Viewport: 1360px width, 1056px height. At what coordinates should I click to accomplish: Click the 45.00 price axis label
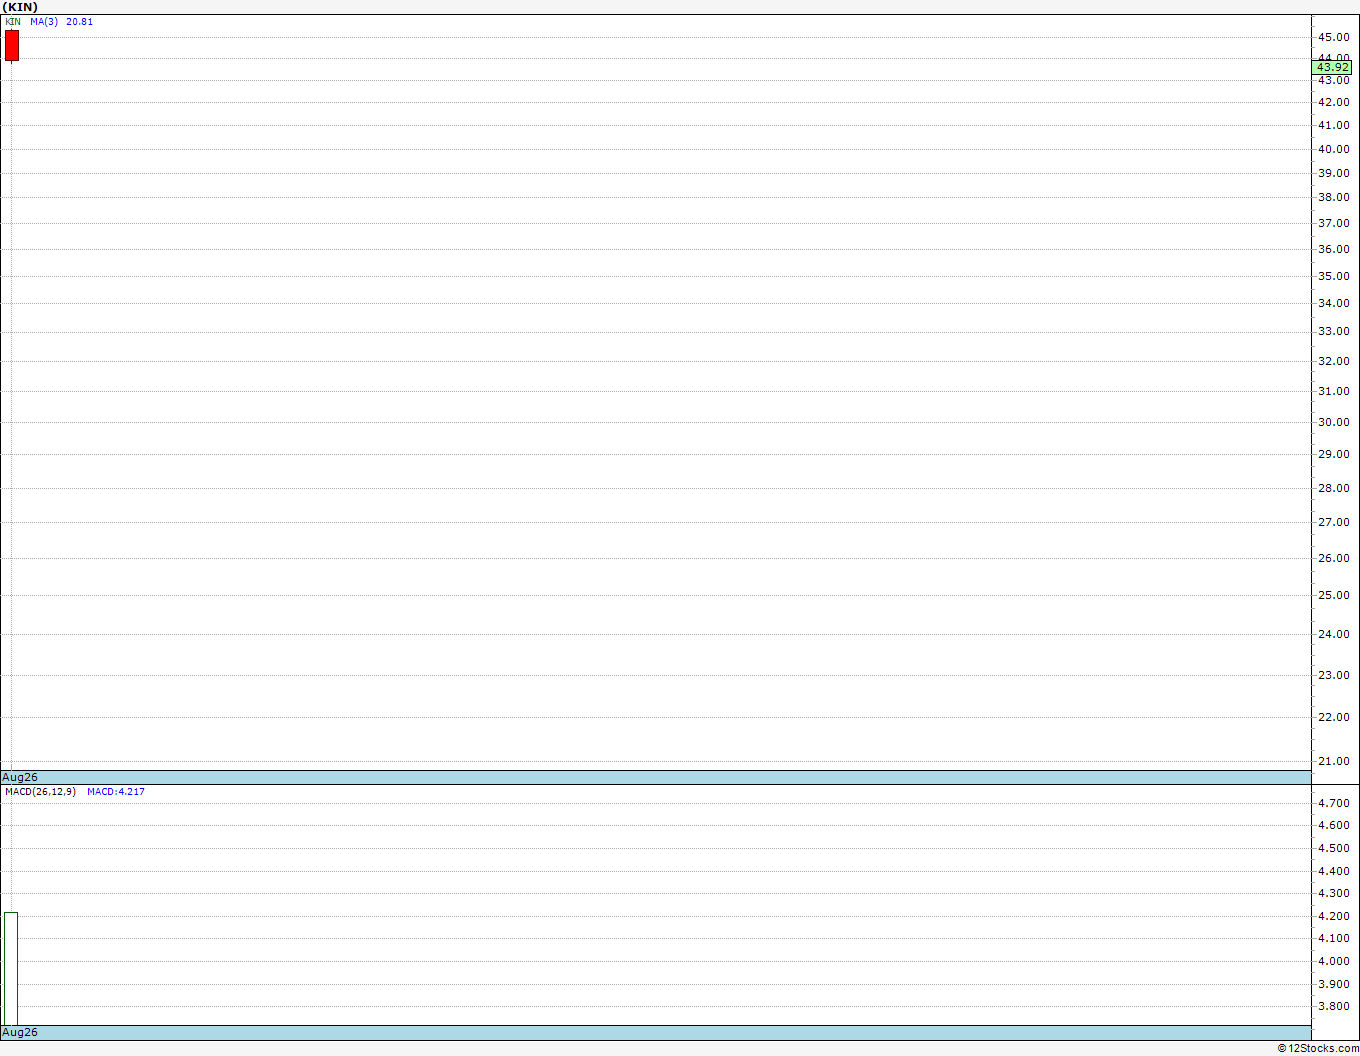1334,37
